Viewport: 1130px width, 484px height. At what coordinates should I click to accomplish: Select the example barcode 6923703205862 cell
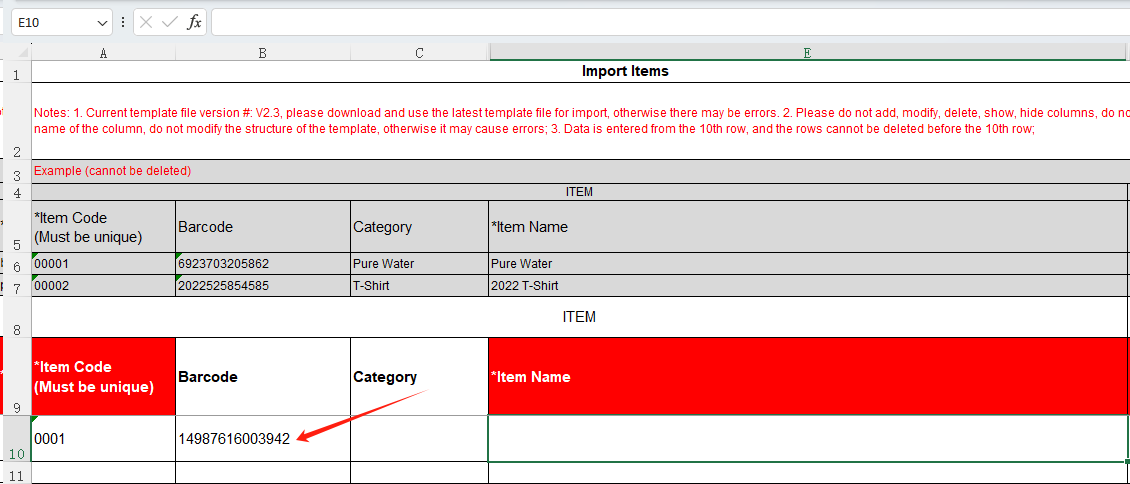pyautogui.click(x=262, y=264)
